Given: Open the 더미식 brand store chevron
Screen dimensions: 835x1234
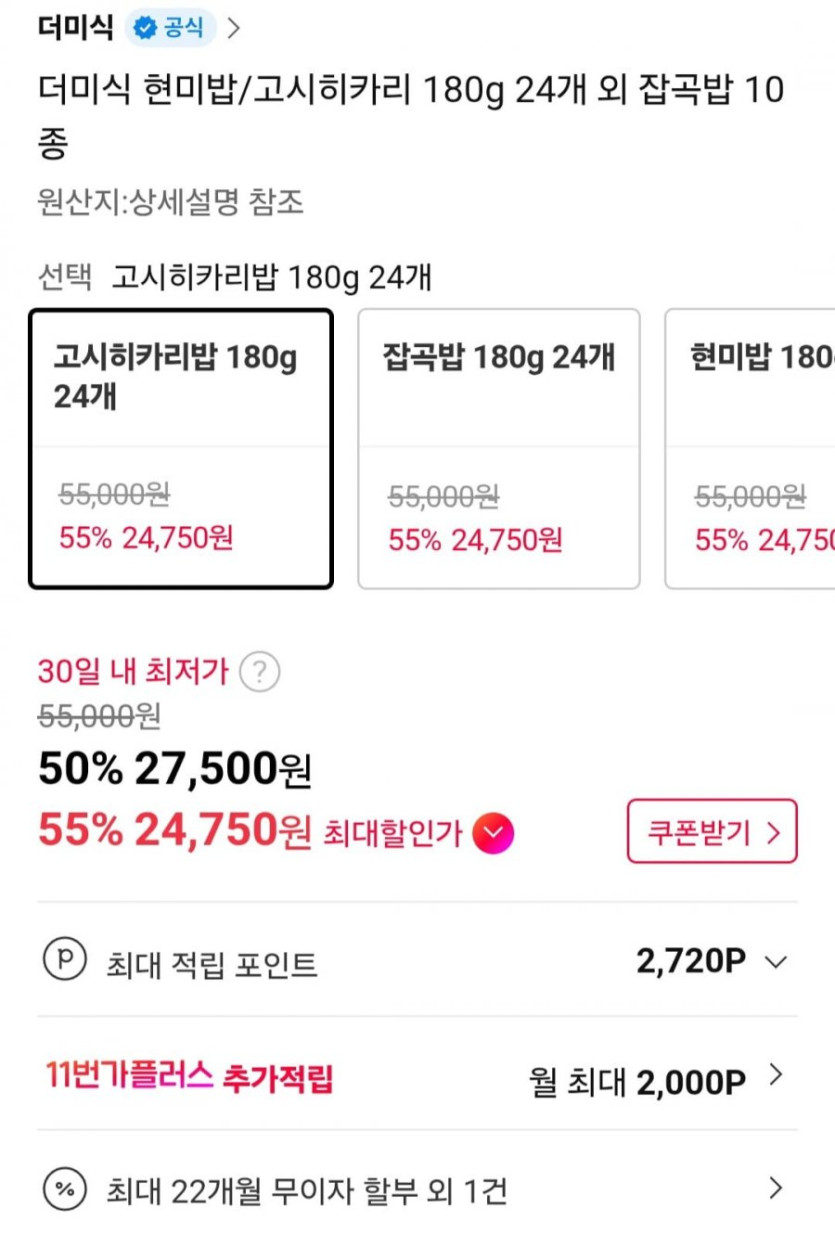Looking at the screenshot, I should [234, 29].
